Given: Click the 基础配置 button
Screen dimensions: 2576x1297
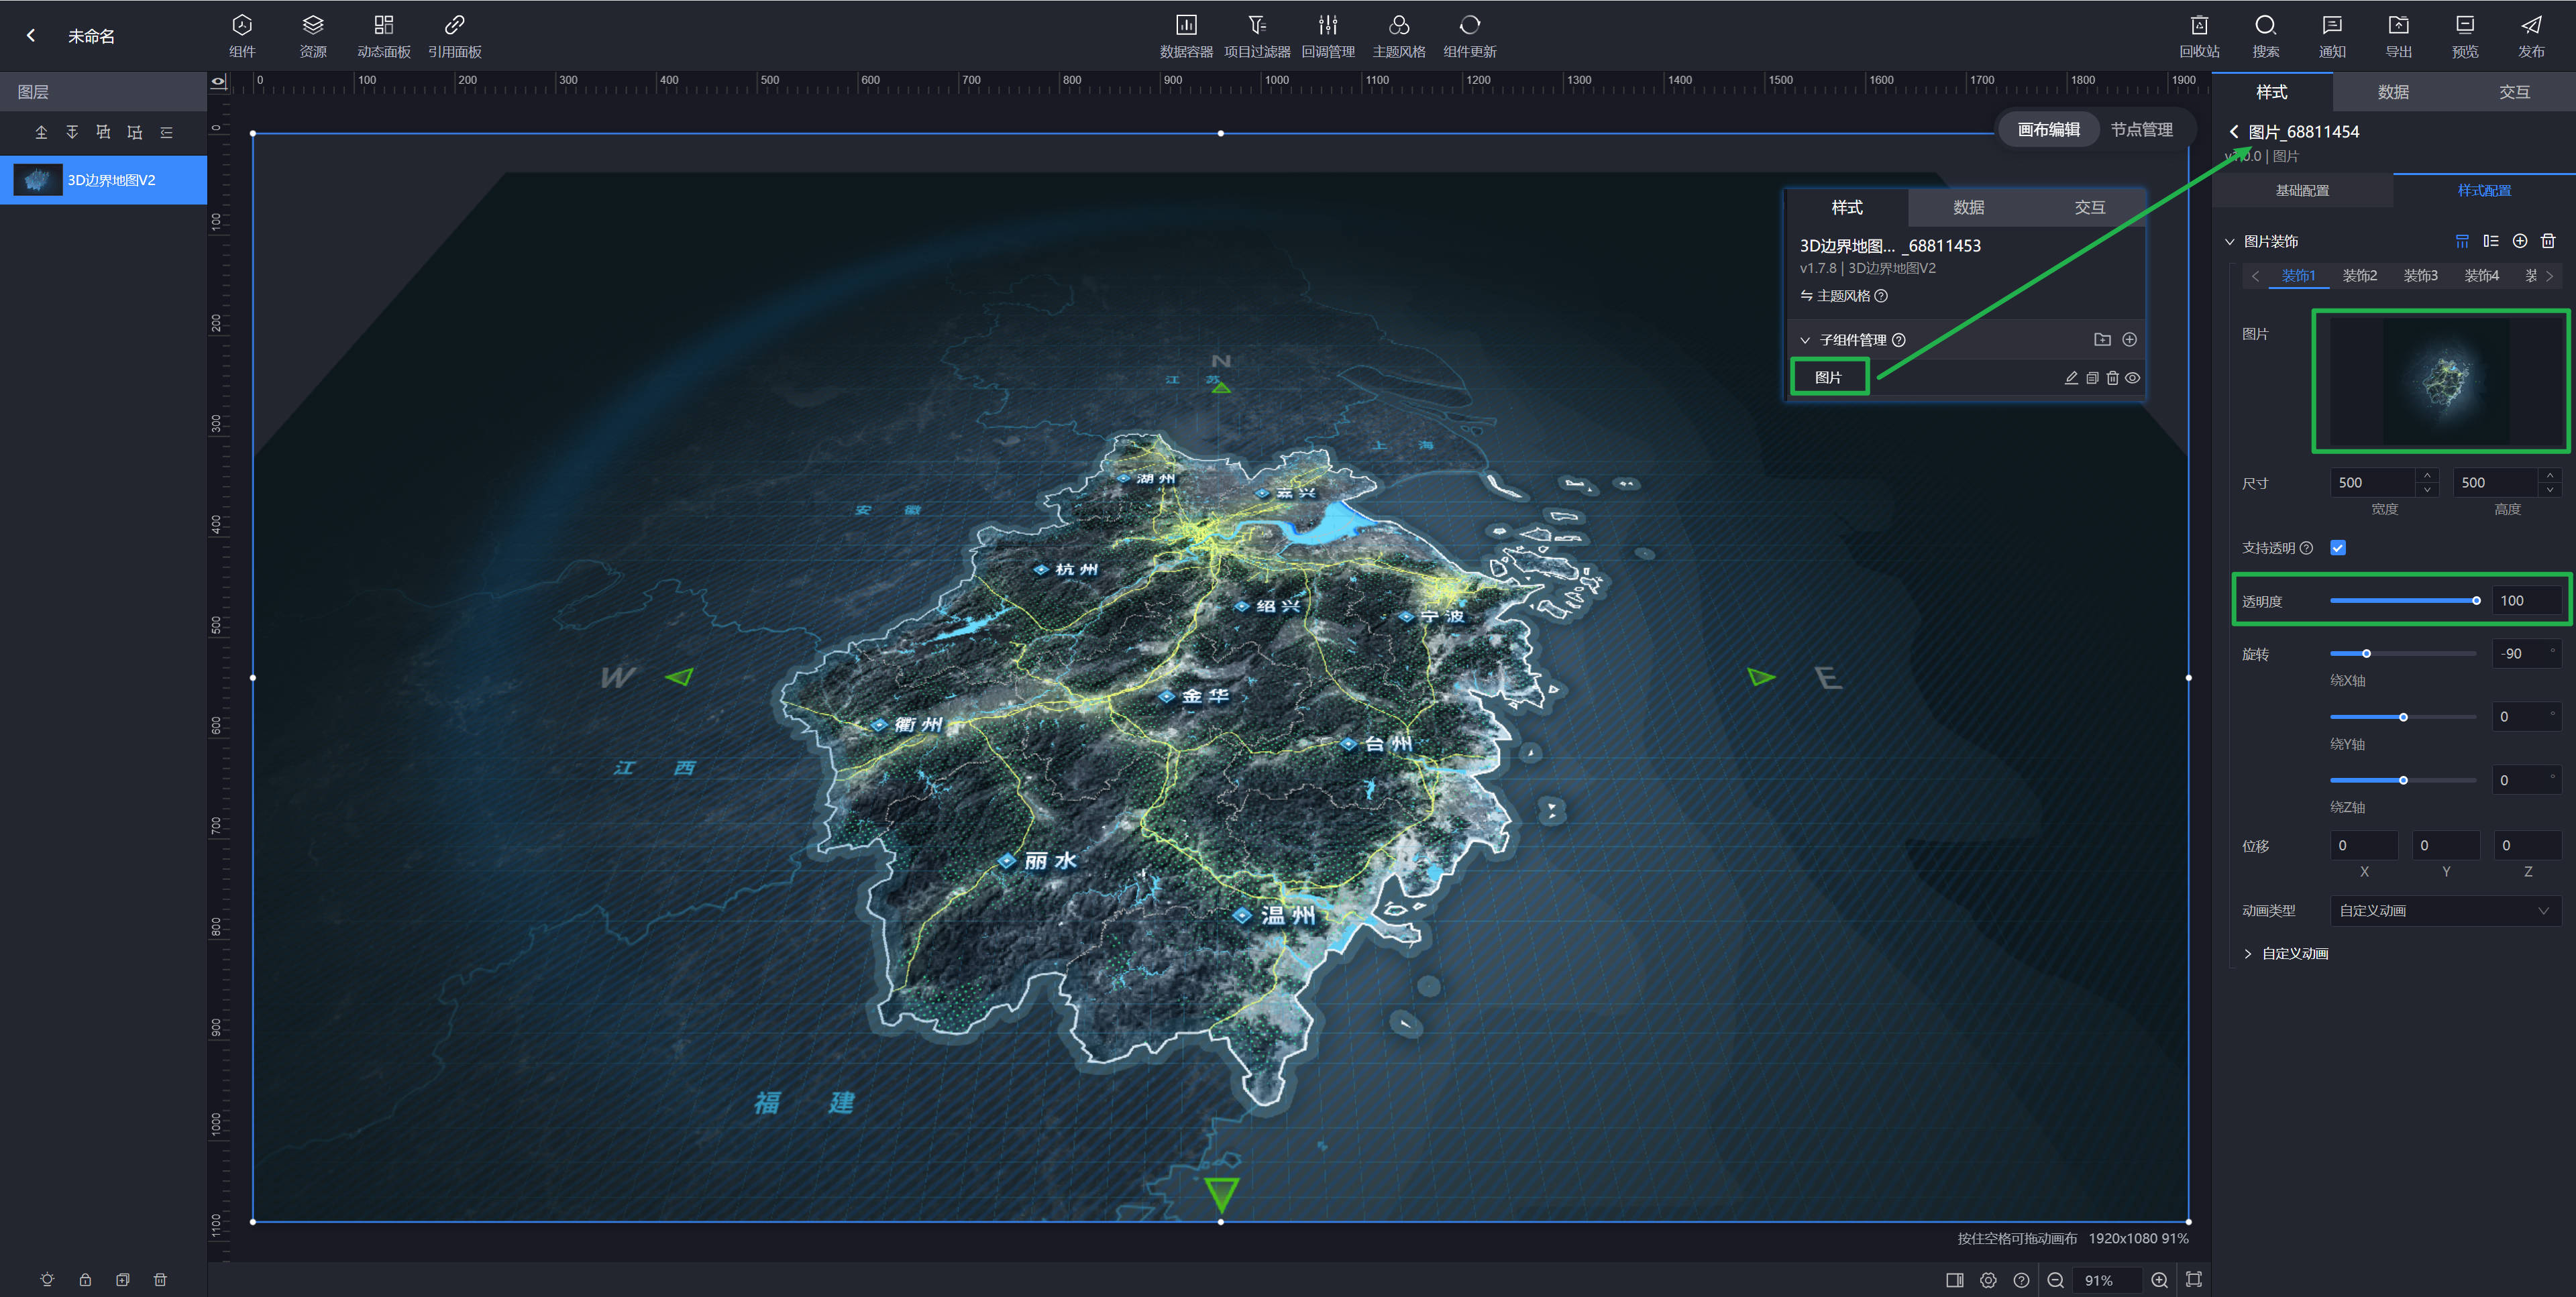Looking at the screenshot, I should coord(2302,190).
